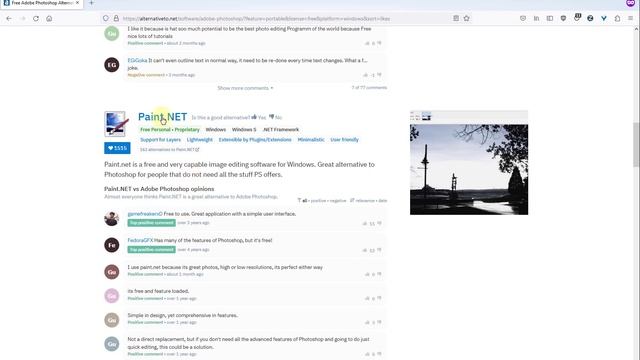Reload the page with the refresh icon

pyautogui.click(x=36, y=18)
